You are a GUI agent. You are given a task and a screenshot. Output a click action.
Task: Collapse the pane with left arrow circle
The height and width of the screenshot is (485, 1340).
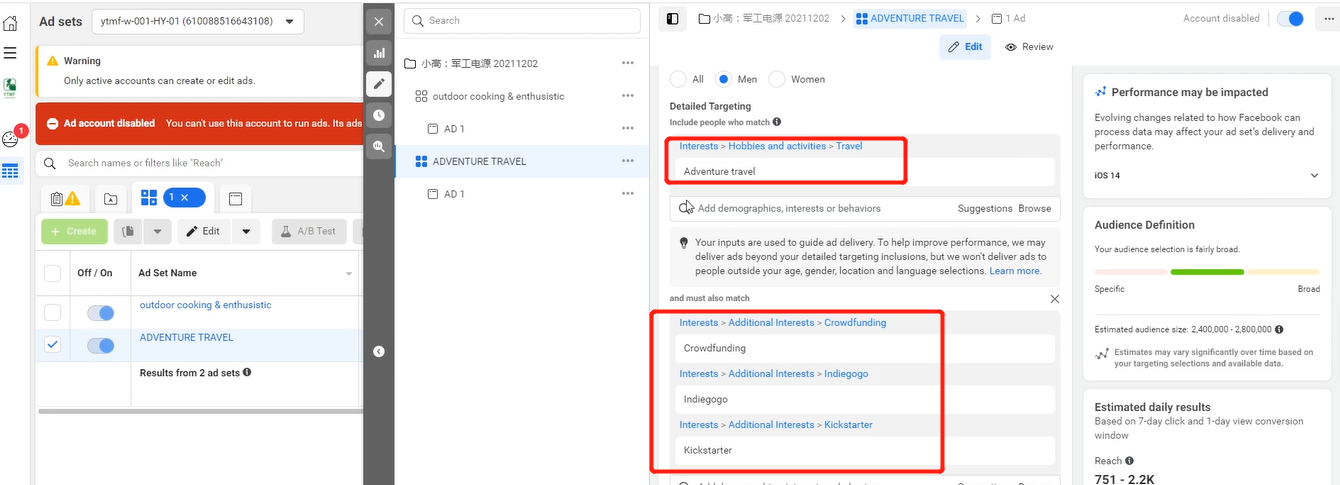[378, 351]
